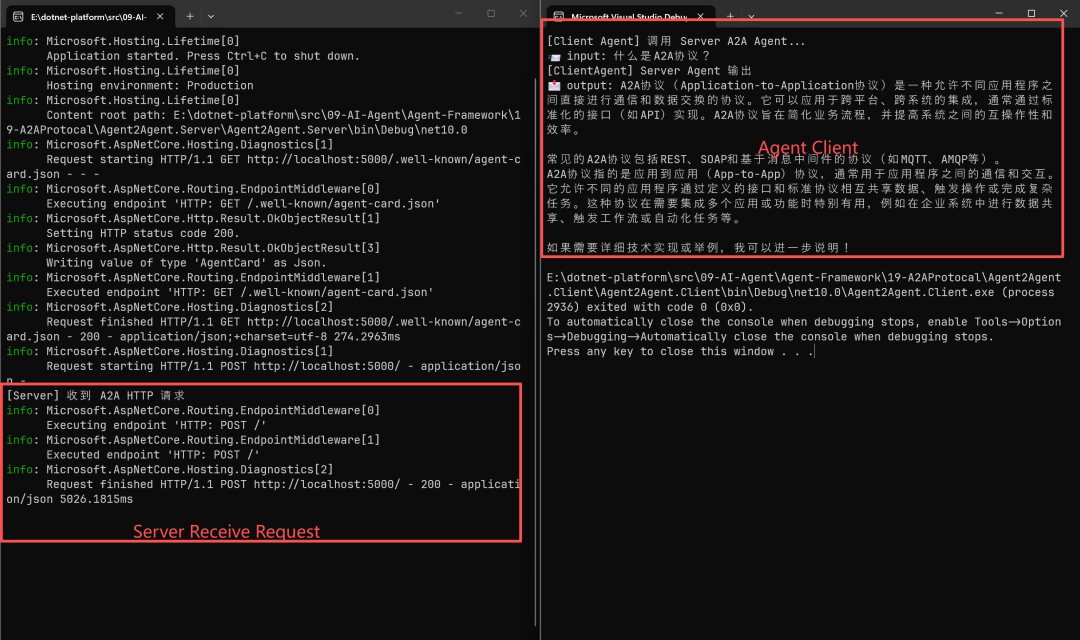Click the terminal icon on the E:\dotnet-platform tab

click(x=19, y=17)
